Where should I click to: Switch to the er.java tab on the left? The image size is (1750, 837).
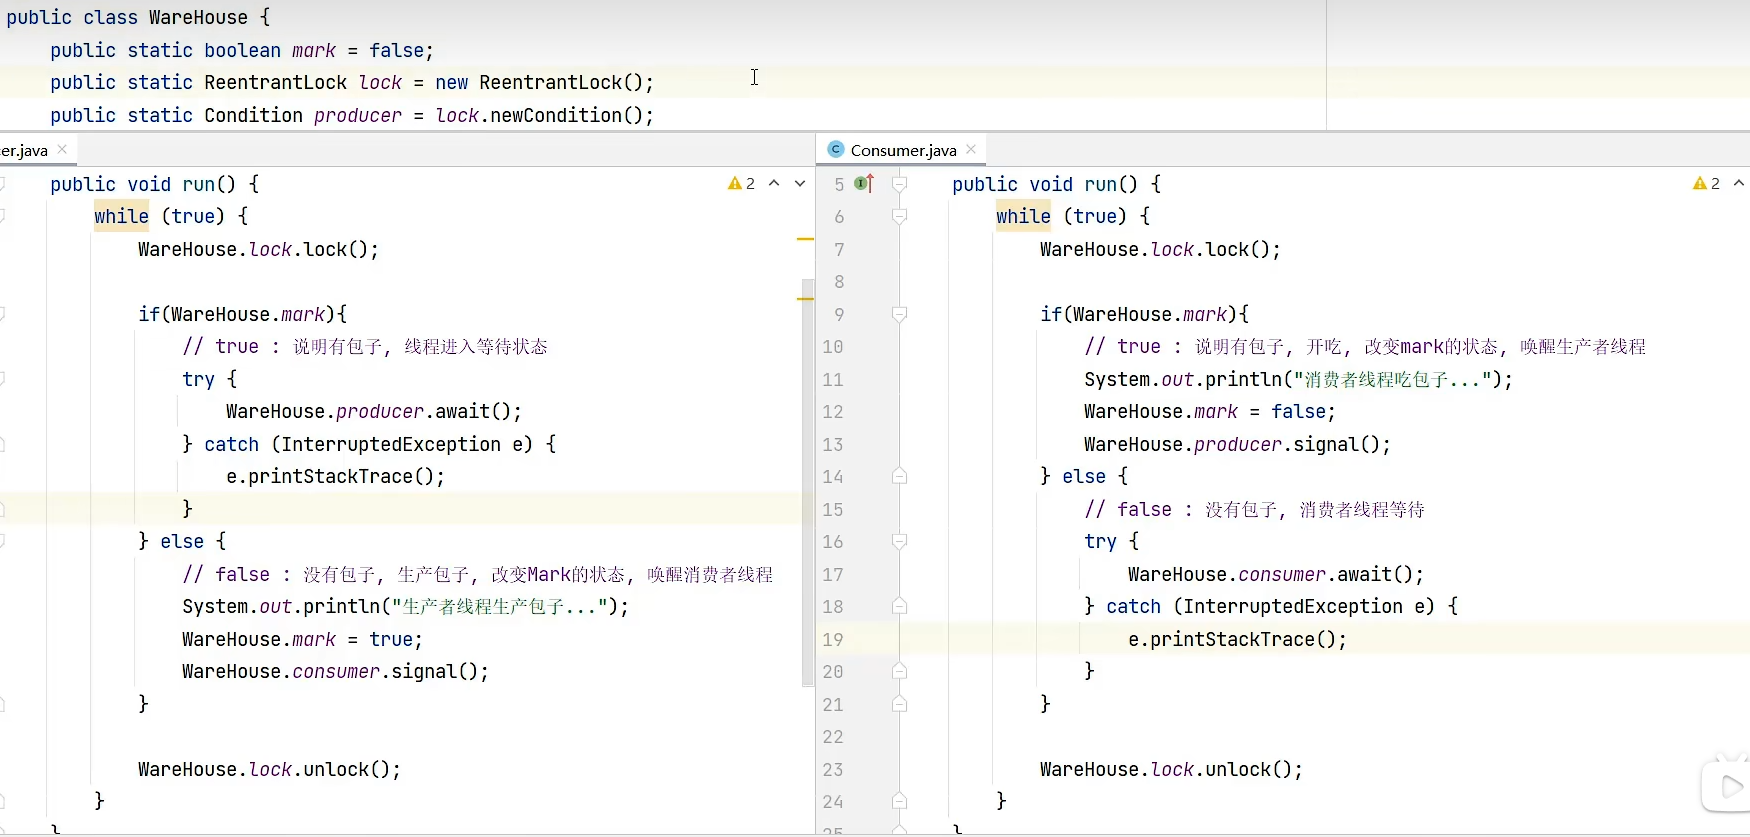(x=24, y=150)
